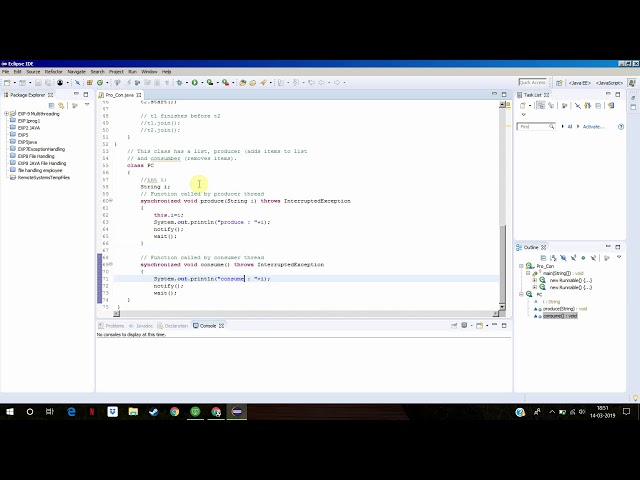Expand second new Runnable() node in Outline
This screenshot has height=480, width=640.
[535, 287]
